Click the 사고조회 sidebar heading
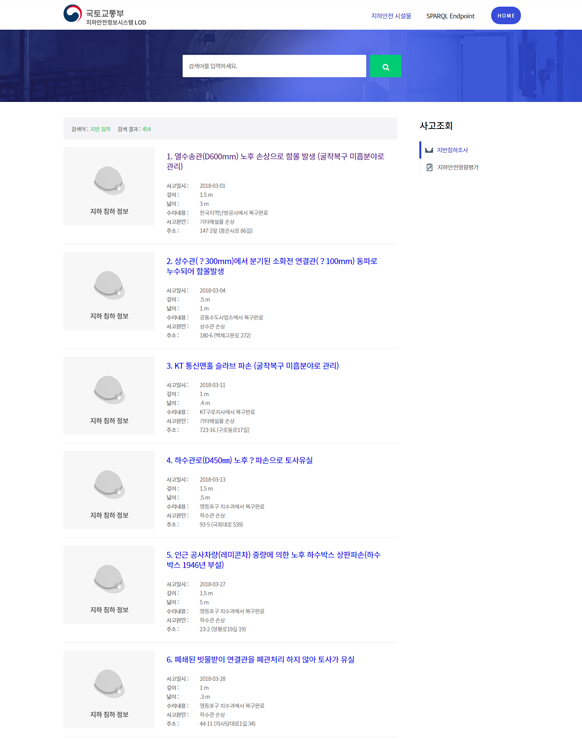This screenshot has width=582, height=741. (x=436, y=126)
